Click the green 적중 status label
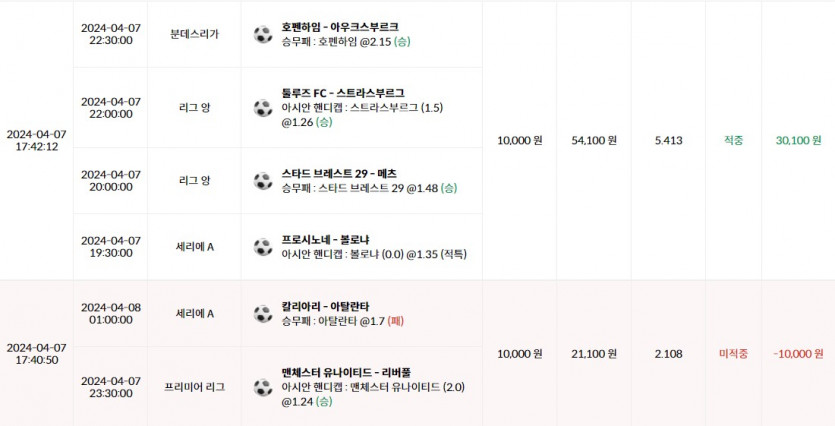 point(733,140)
